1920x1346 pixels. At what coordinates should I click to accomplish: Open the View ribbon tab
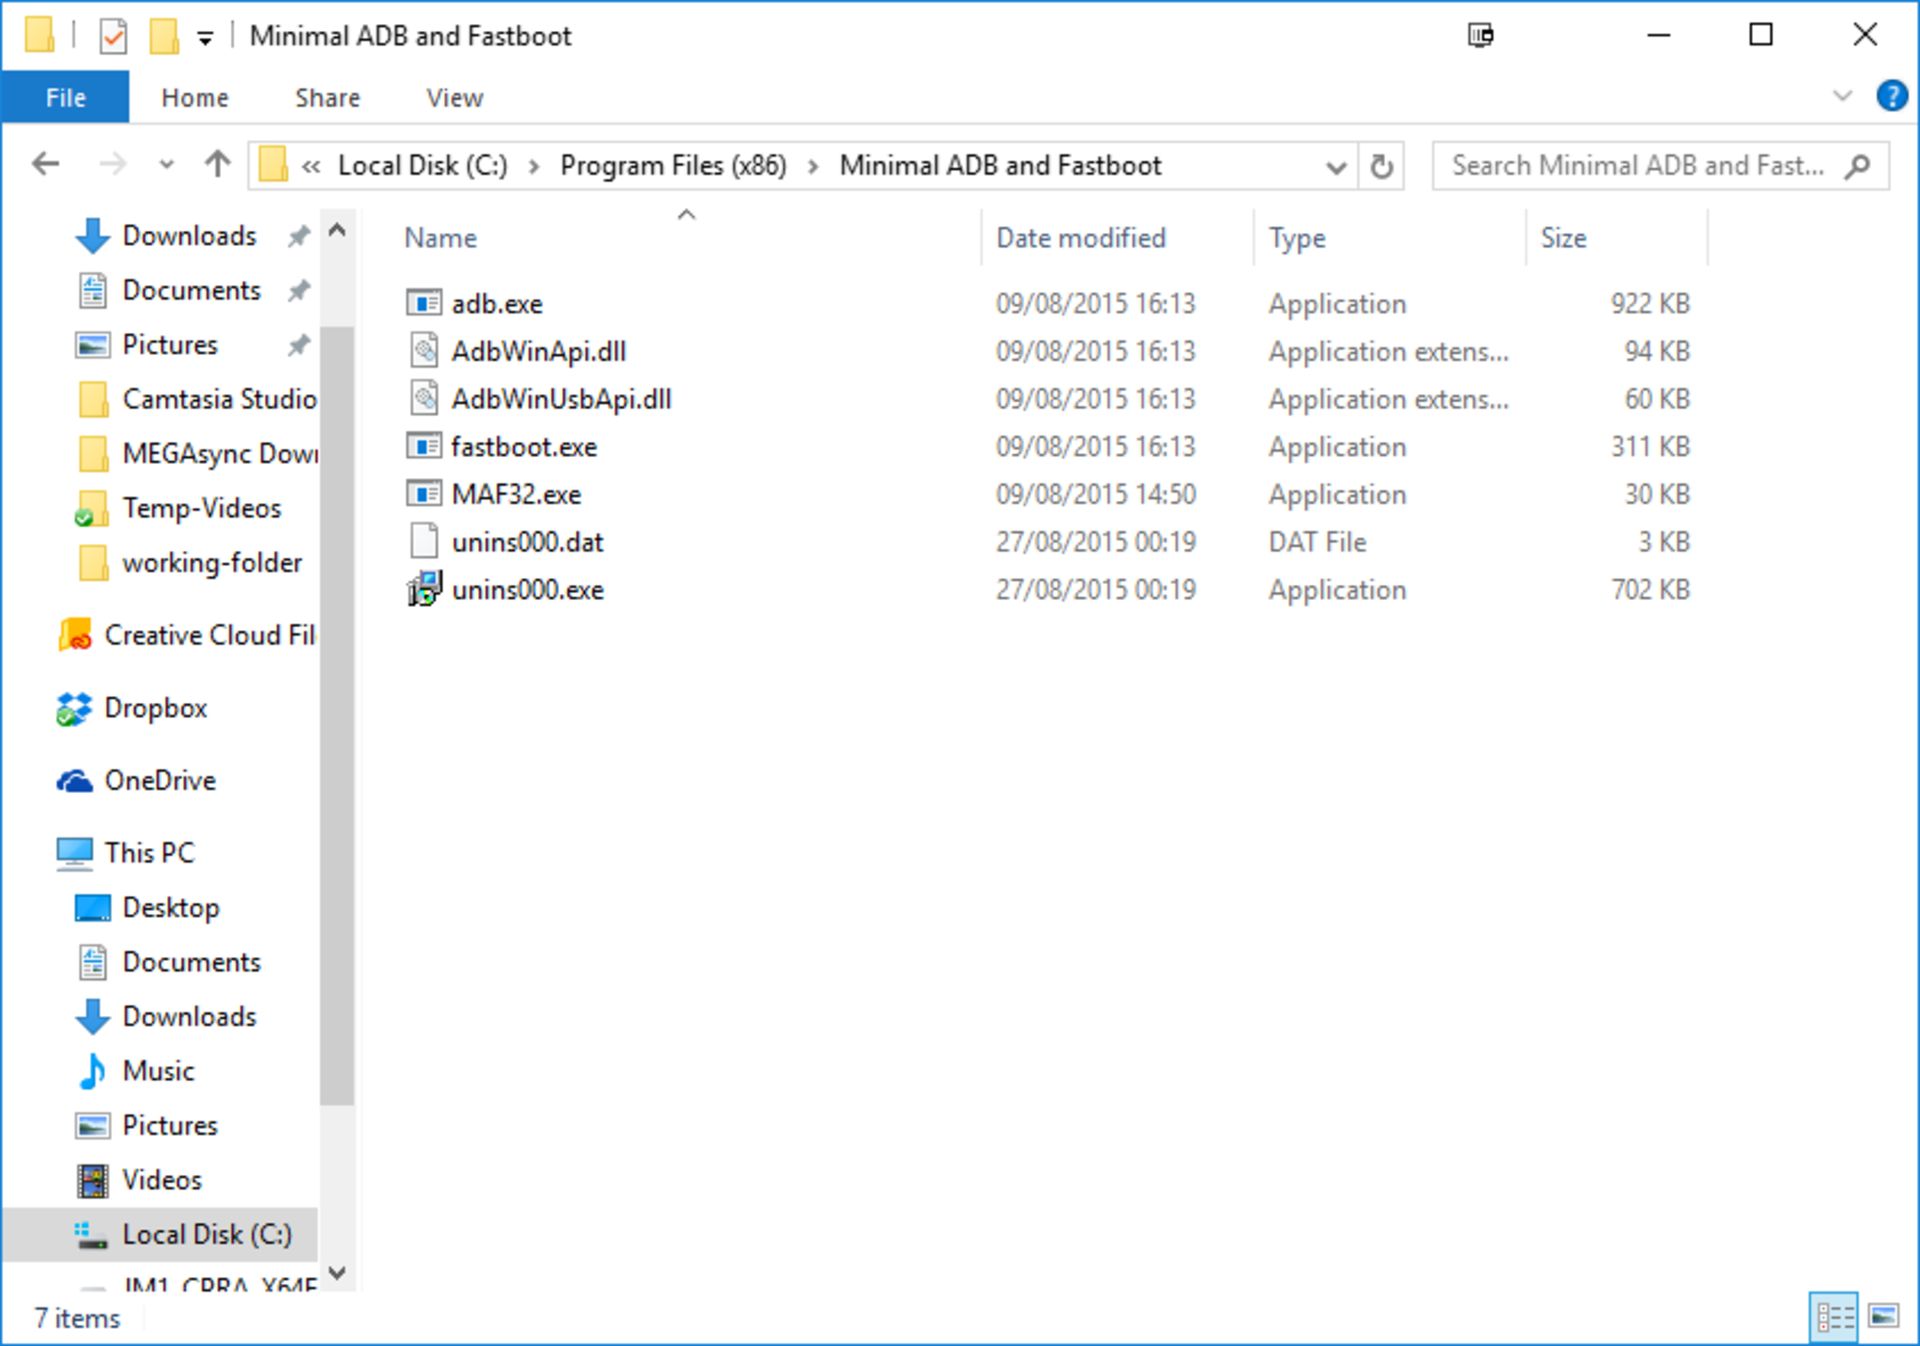[x=454, y=97]
